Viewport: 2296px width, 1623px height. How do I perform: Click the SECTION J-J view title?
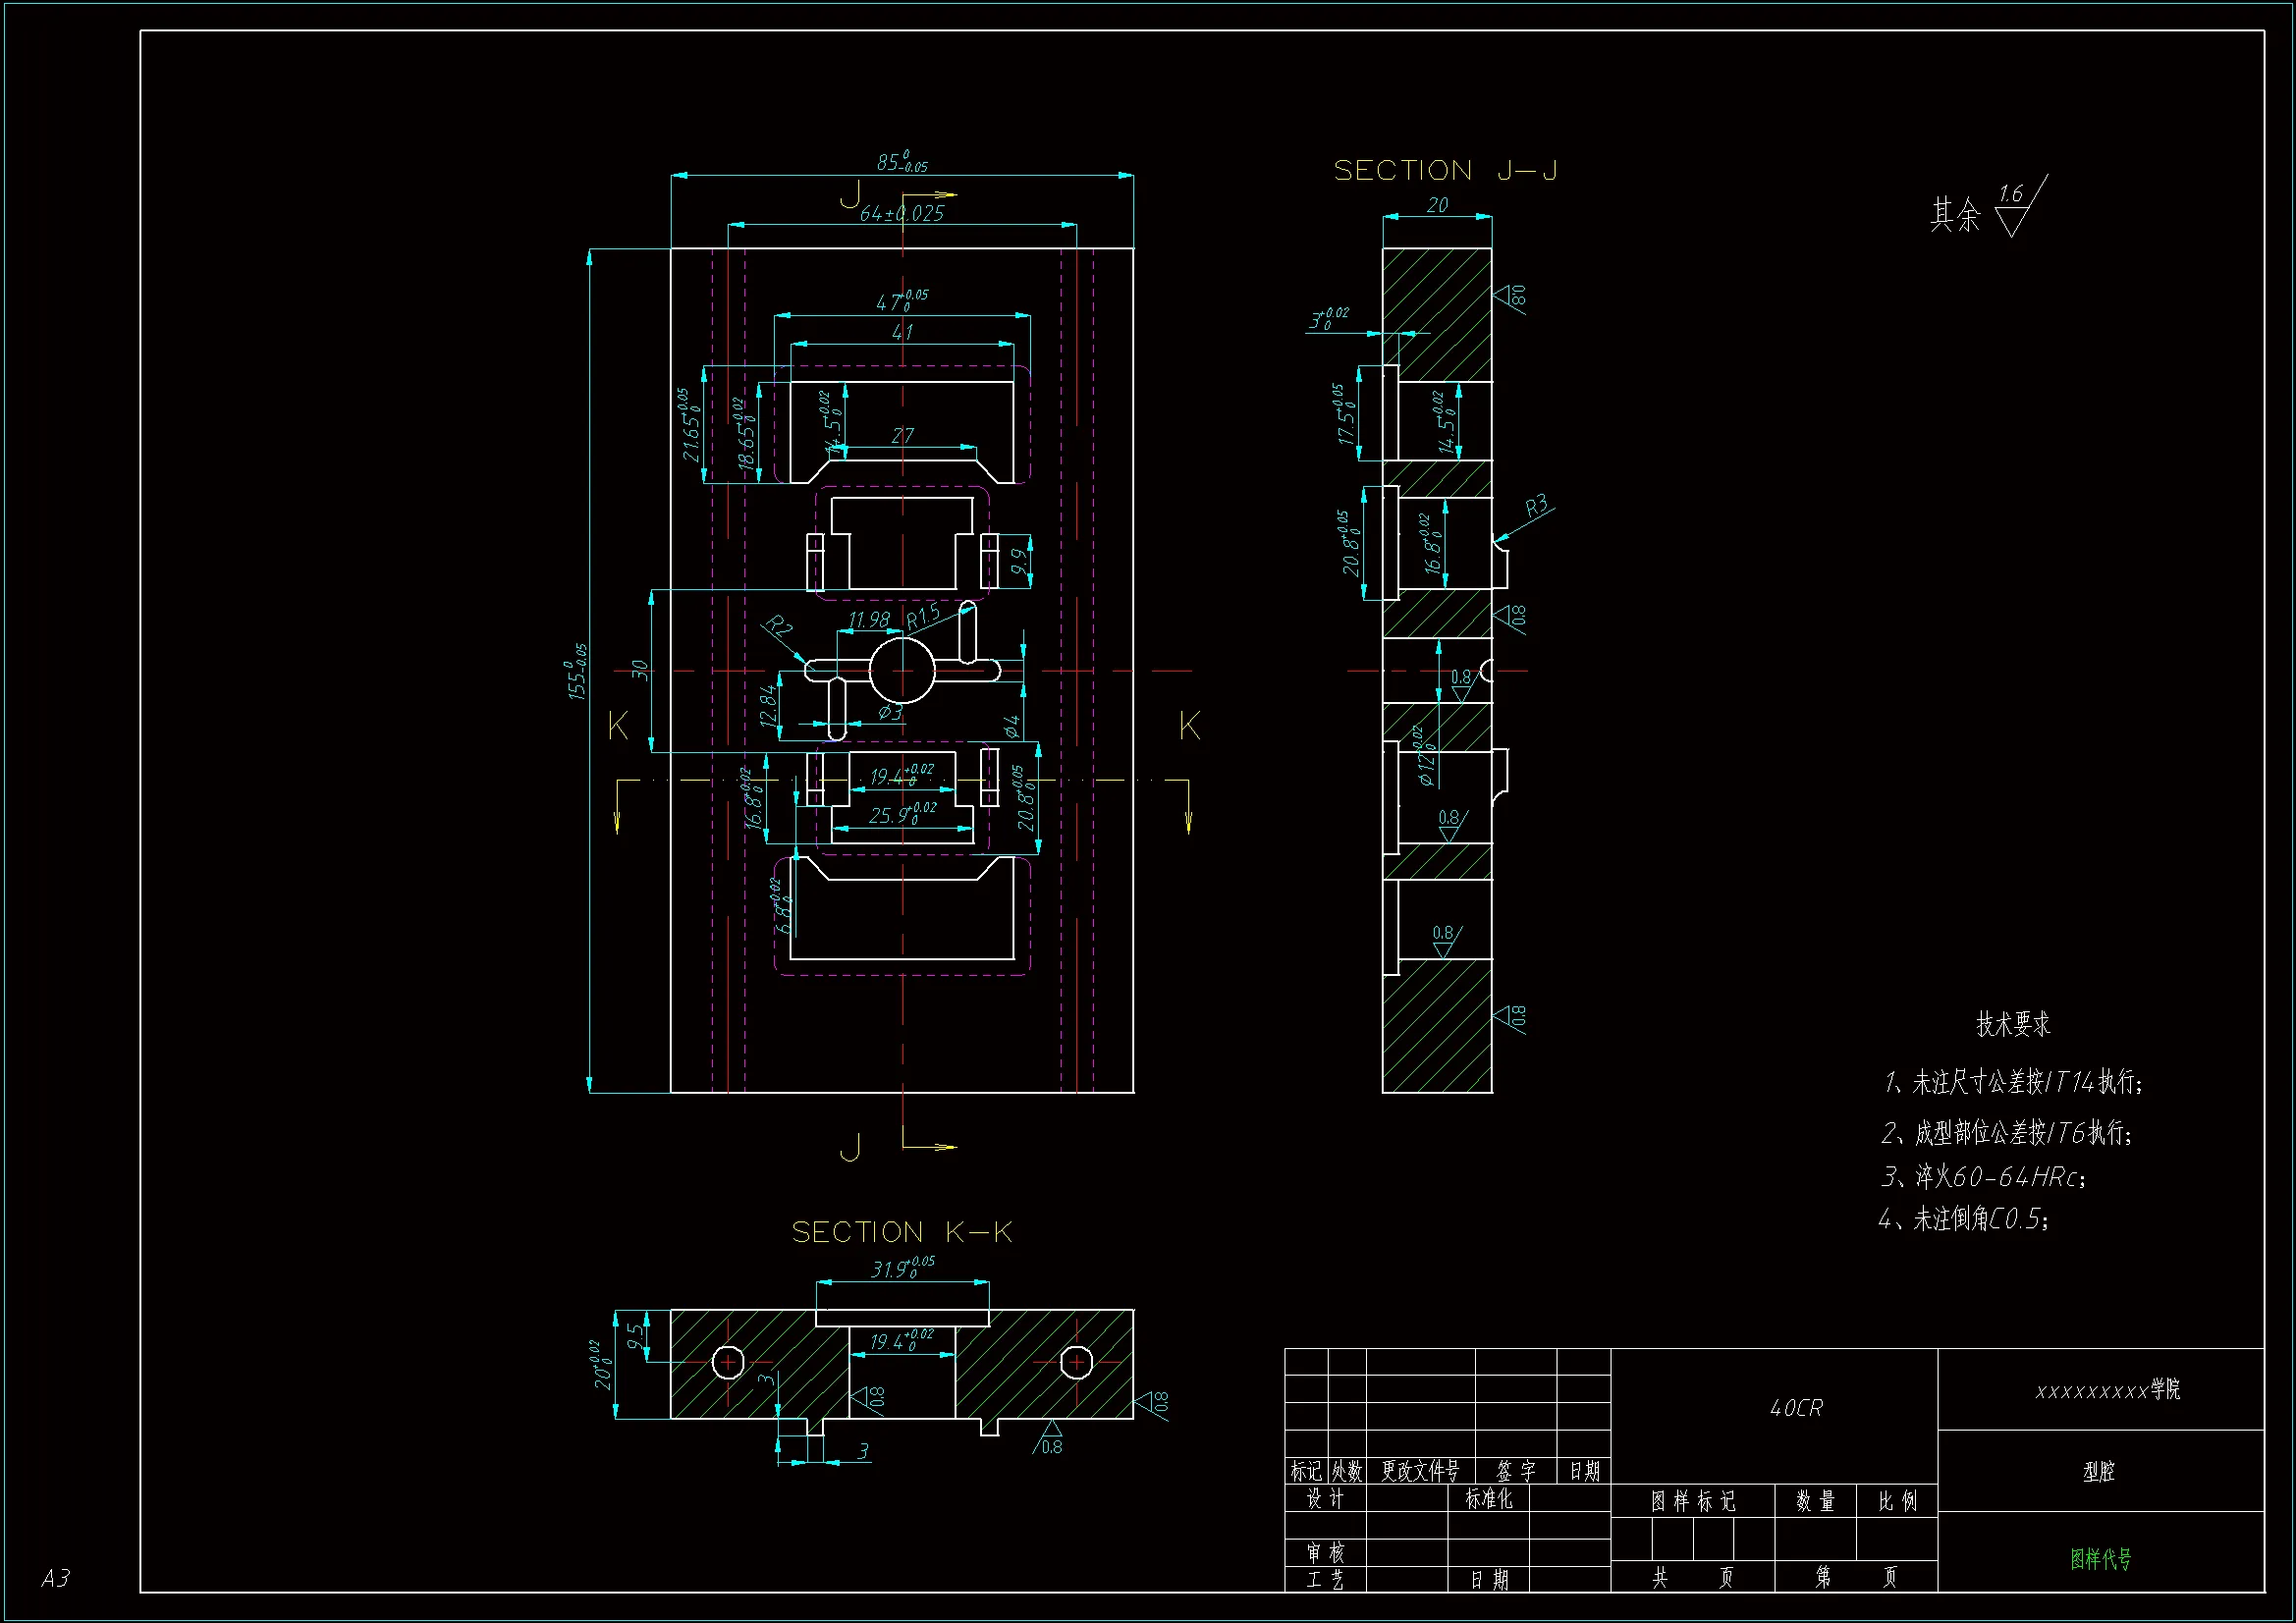click(x=1445, y=171)
